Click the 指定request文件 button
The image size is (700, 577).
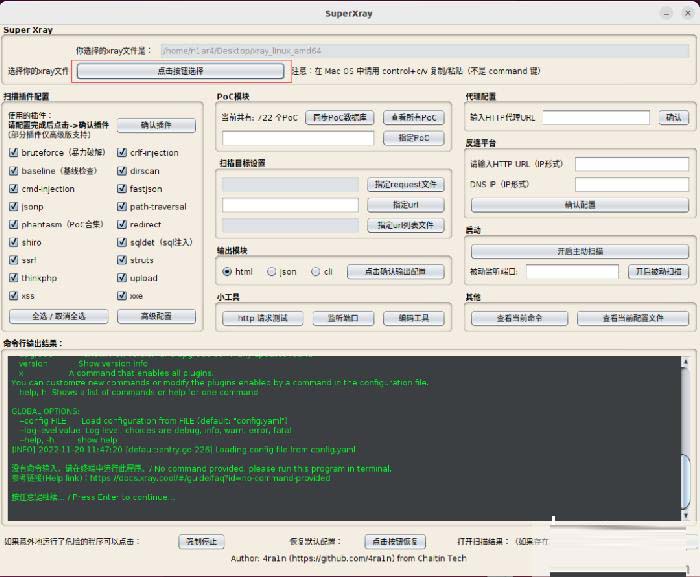click(406, 184)
